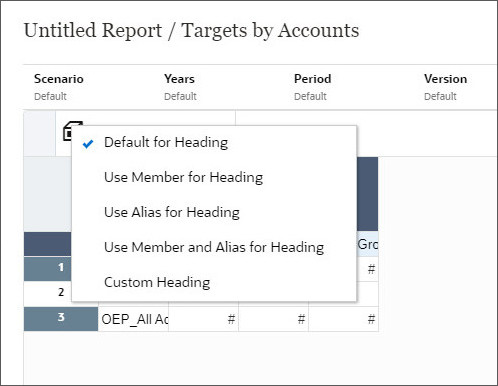Select the last # cell in row 1

click(x=367, y=269)
